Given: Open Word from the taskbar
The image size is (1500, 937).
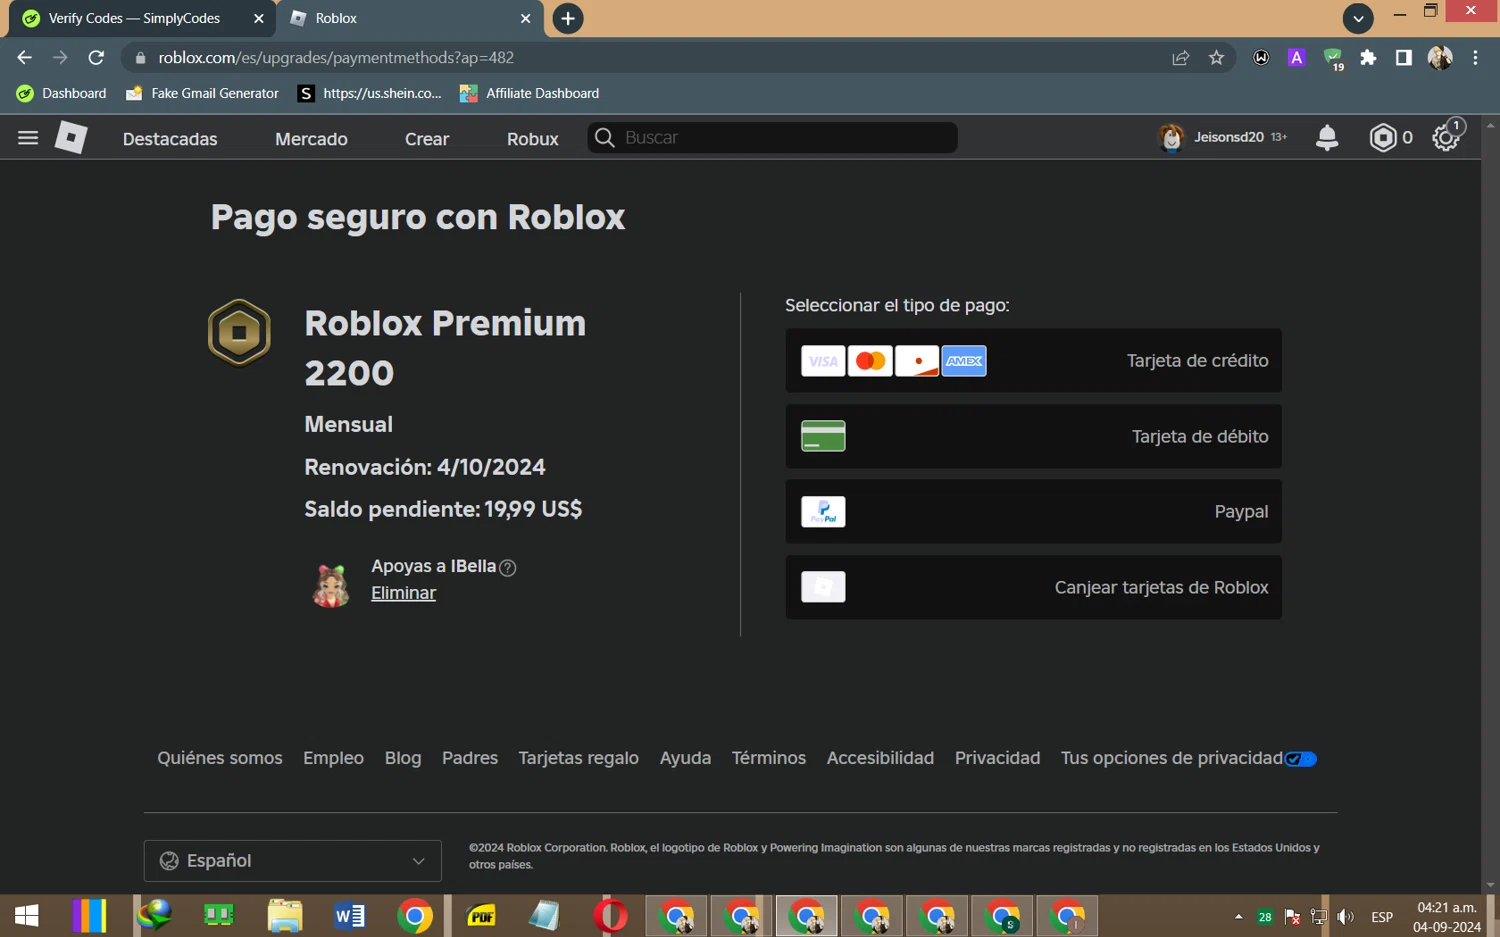Looking at the screenshot, I should pos(350,916).
